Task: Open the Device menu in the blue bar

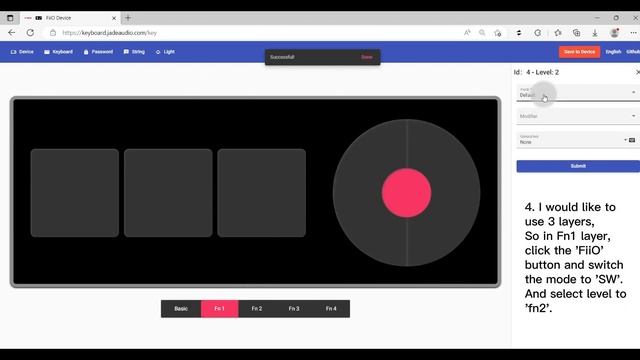Action: (22, 52)
